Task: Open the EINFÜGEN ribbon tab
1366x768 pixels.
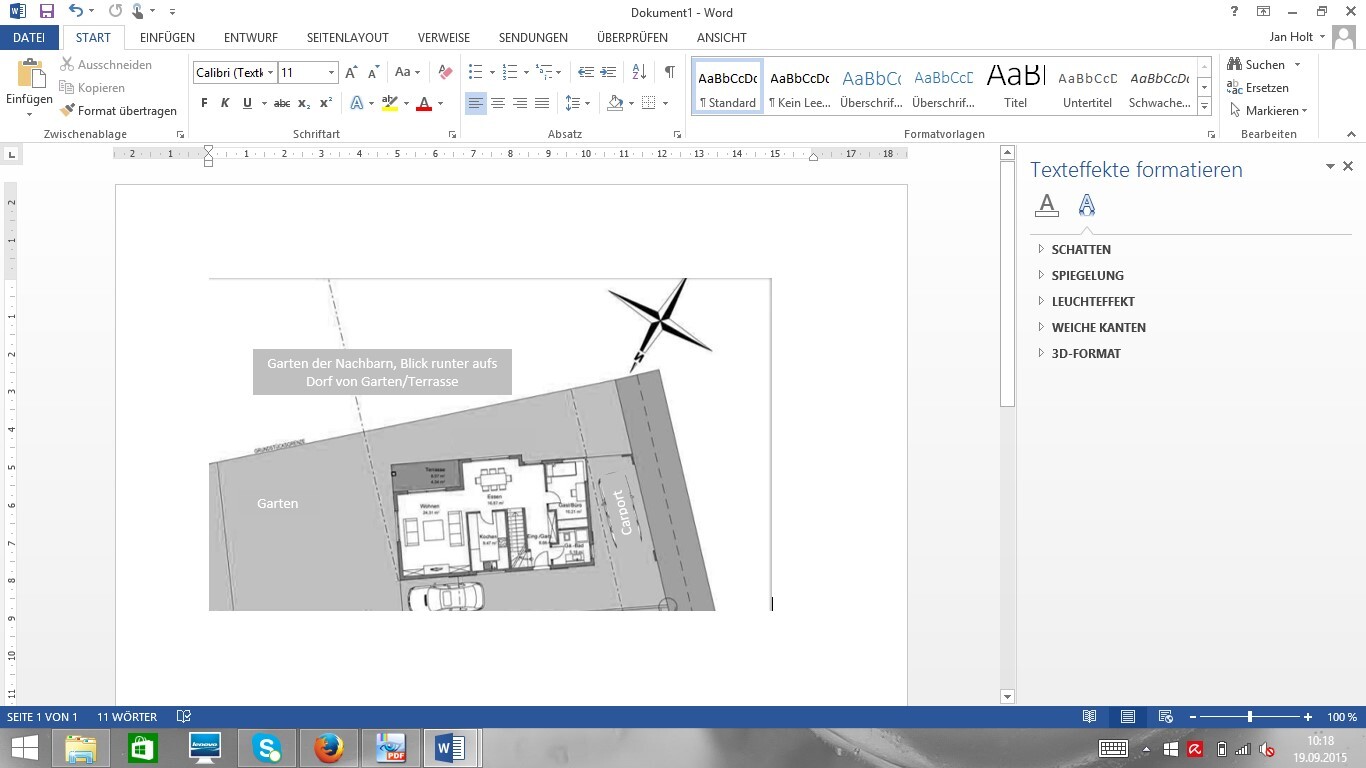Action: coord(167,38)
